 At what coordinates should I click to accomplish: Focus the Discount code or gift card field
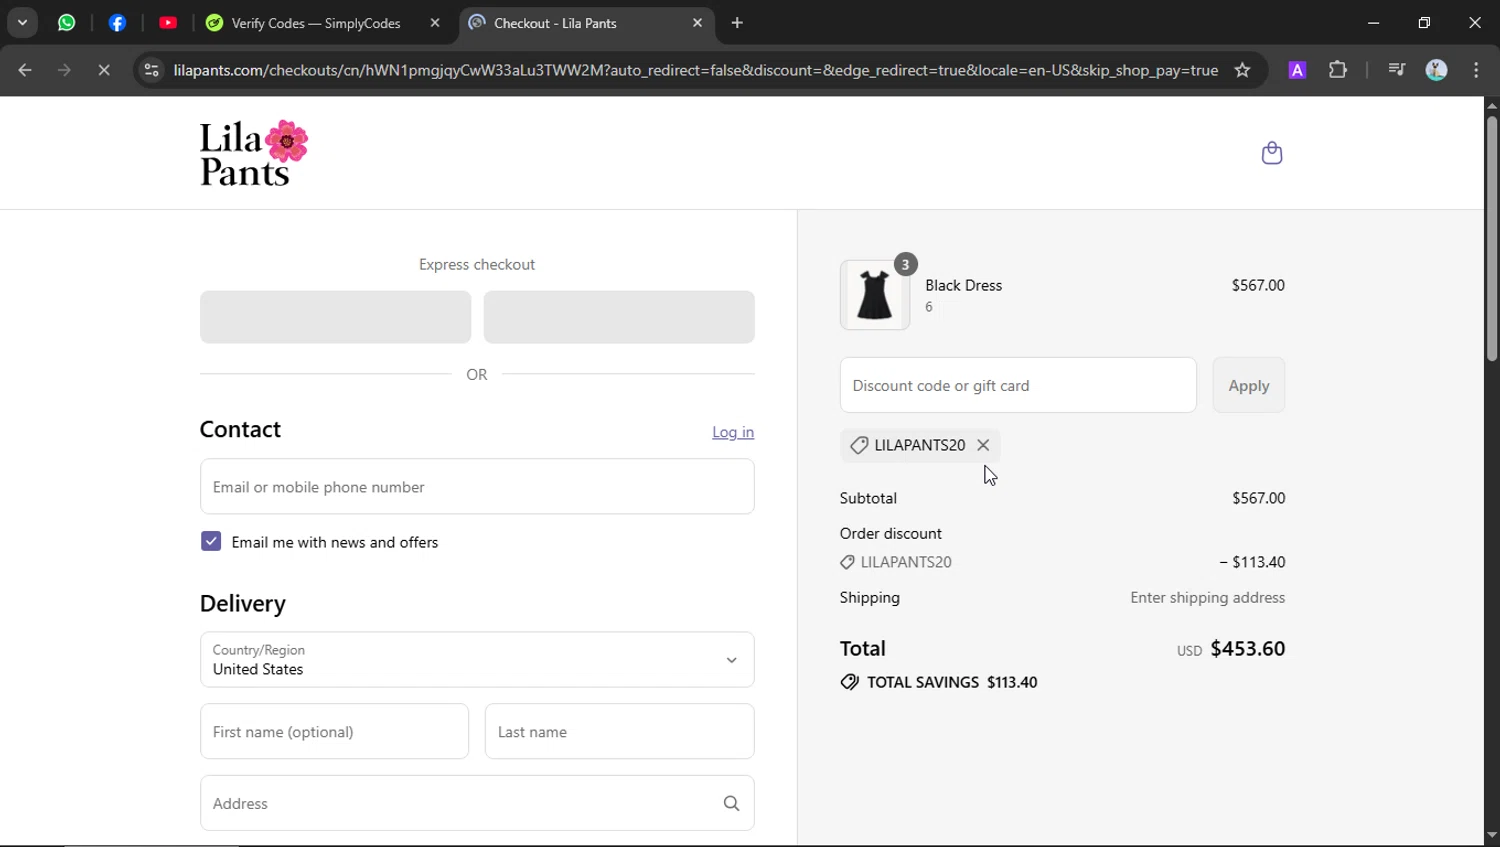[1018, 385]
